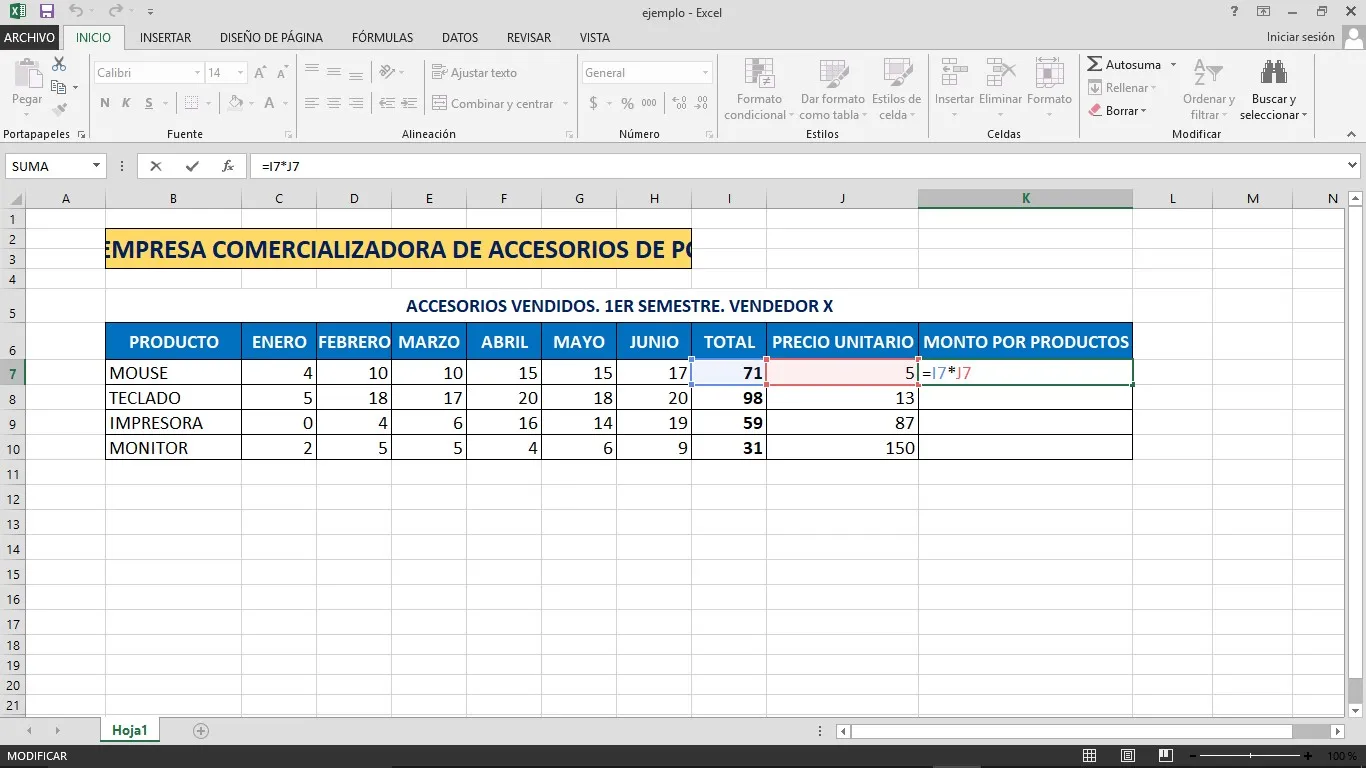Select the Hoja1 sheet tab

tap(129, 731)
